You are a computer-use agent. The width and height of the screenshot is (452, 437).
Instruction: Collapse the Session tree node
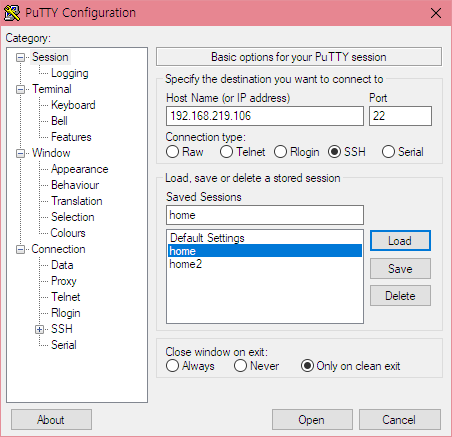[21, 57]
